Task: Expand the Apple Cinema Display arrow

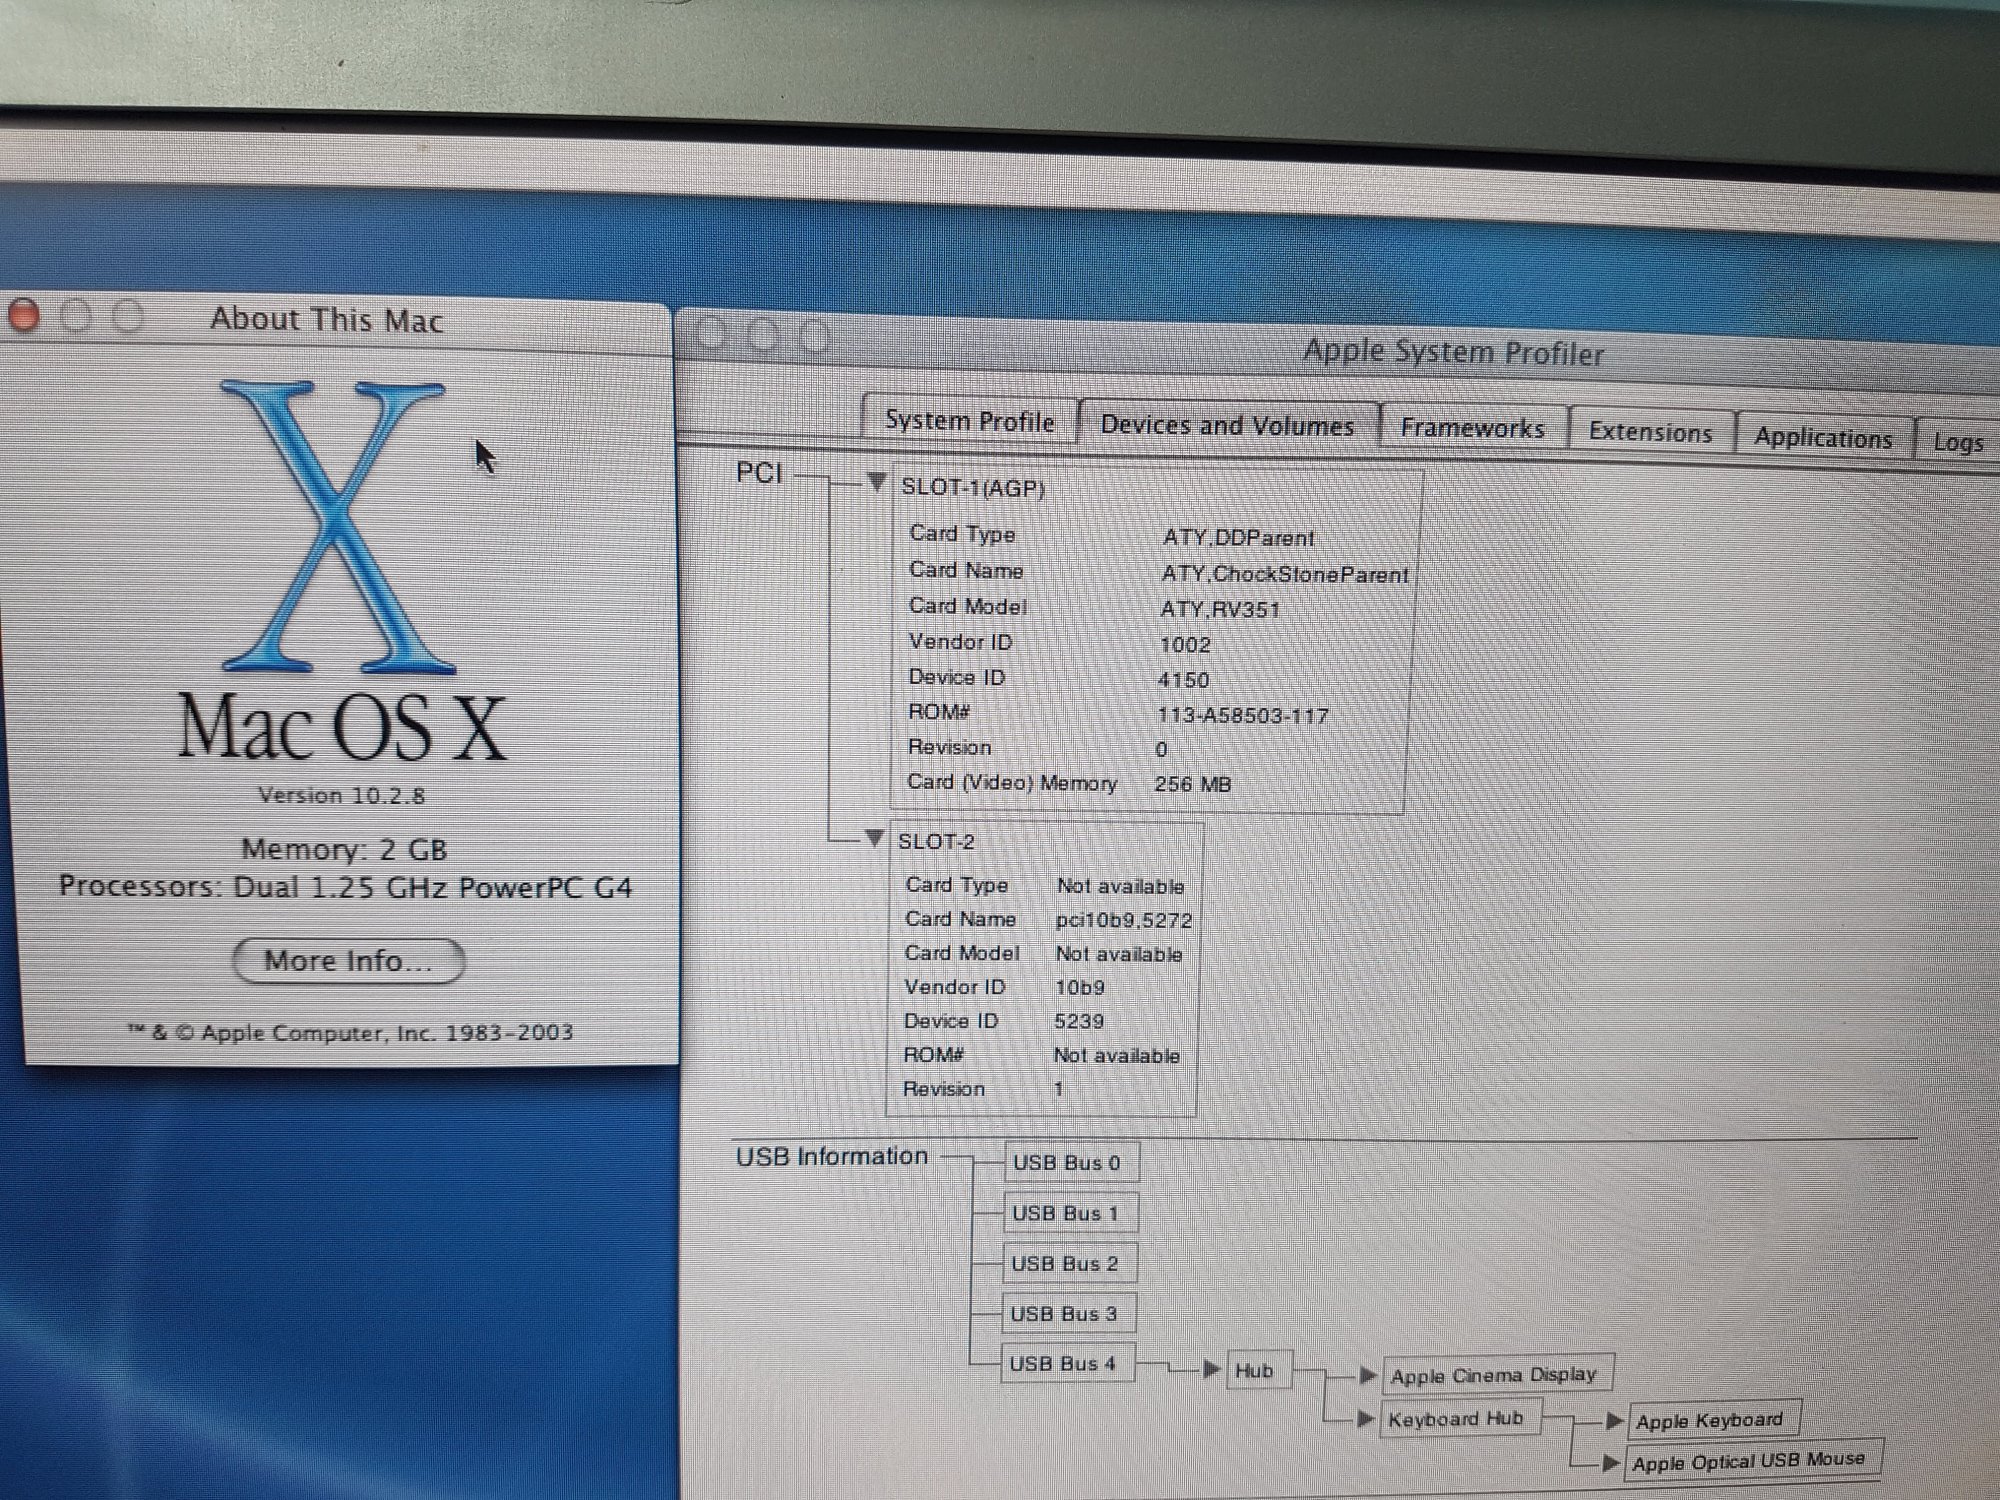Action: point(1368,1375)
